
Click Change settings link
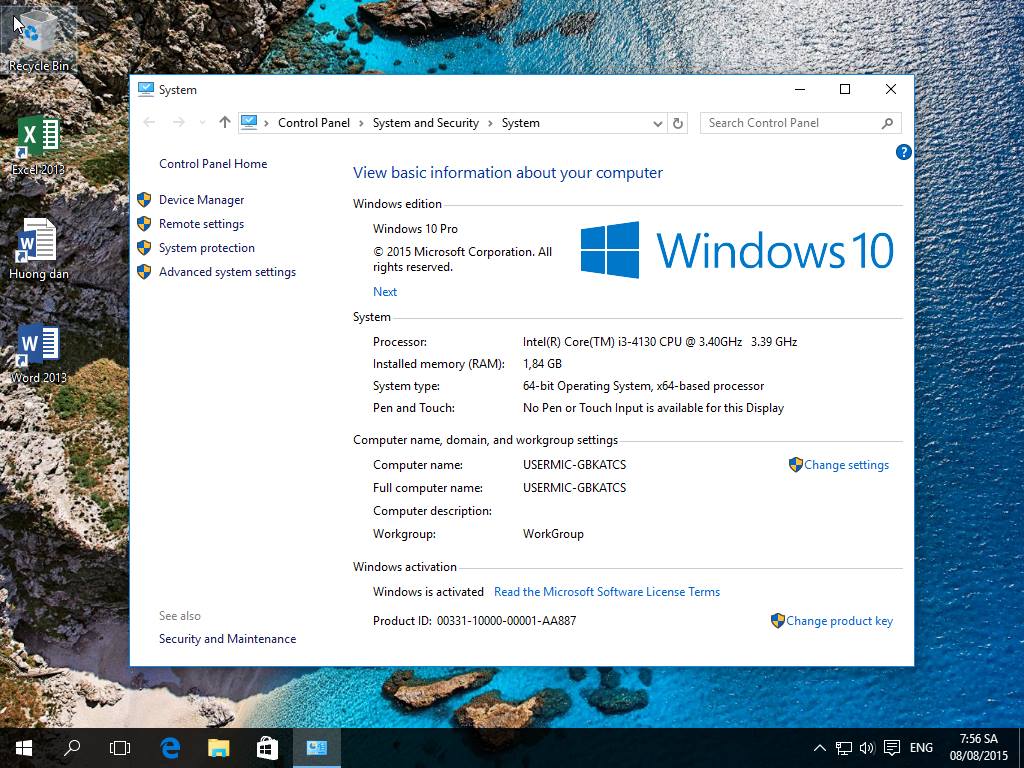tap(846, 465)
